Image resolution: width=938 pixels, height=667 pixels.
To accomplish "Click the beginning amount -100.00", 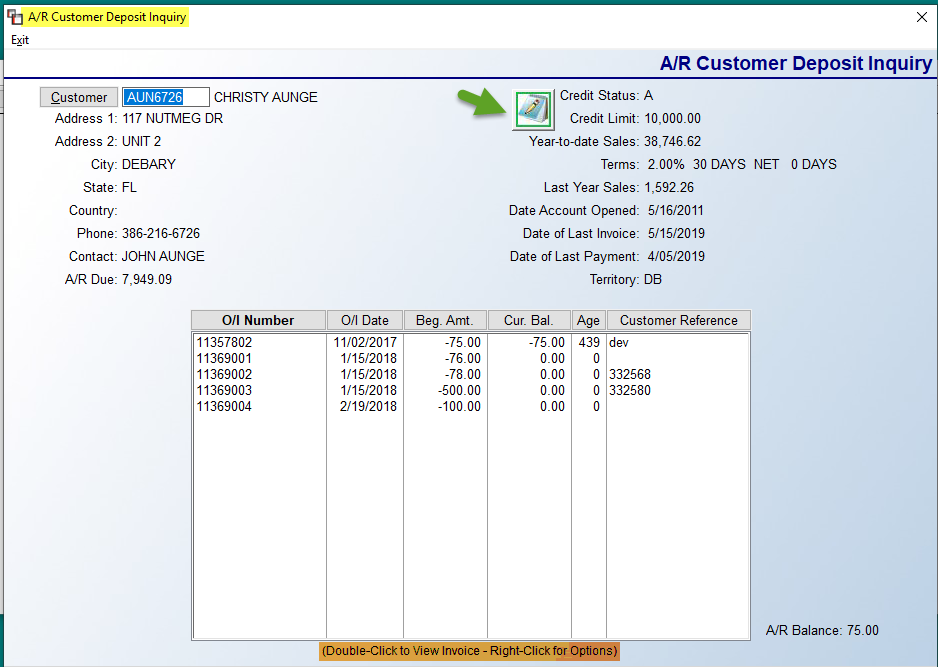I will 459,407.
